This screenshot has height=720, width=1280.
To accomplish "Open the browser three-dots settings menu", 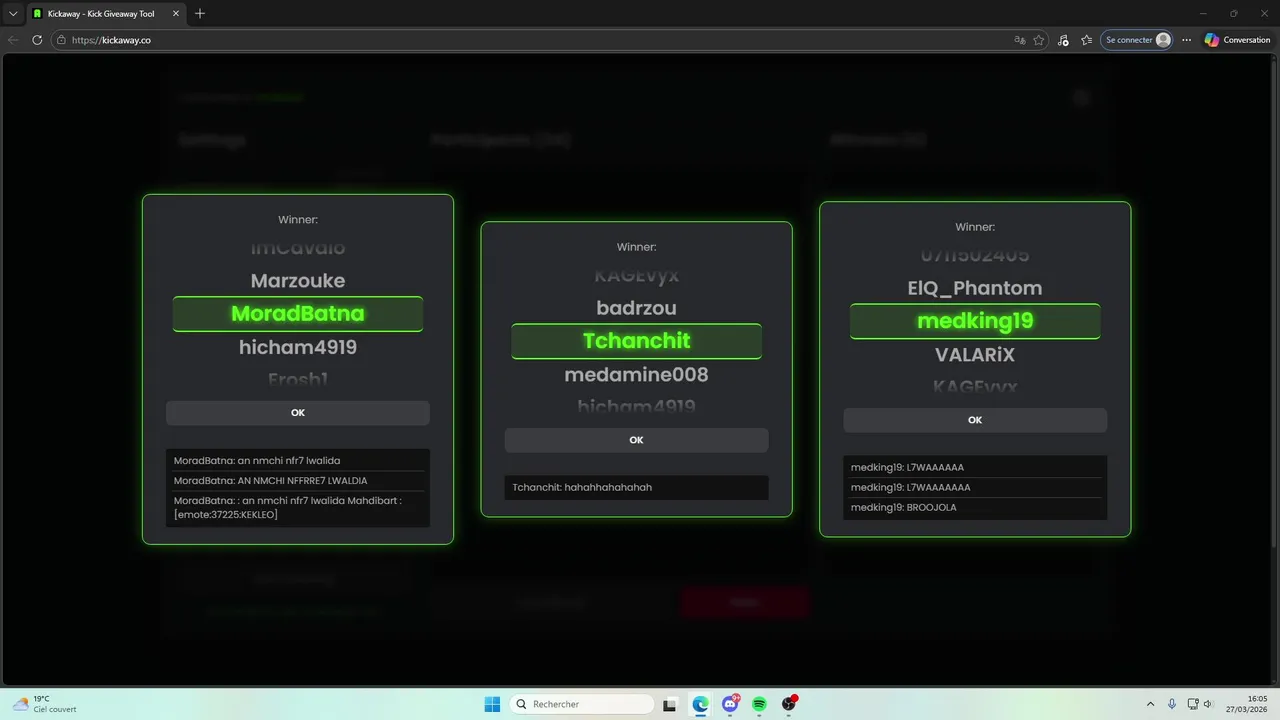I will point(1187,40).
